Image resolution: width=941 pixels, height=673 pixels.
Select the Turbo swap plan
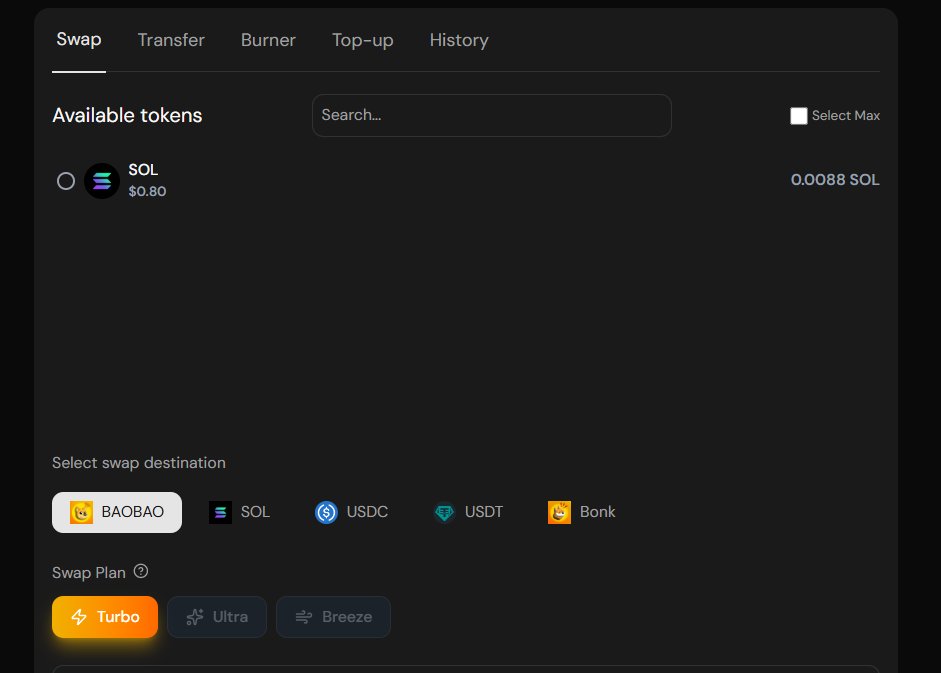pos(105,617)
